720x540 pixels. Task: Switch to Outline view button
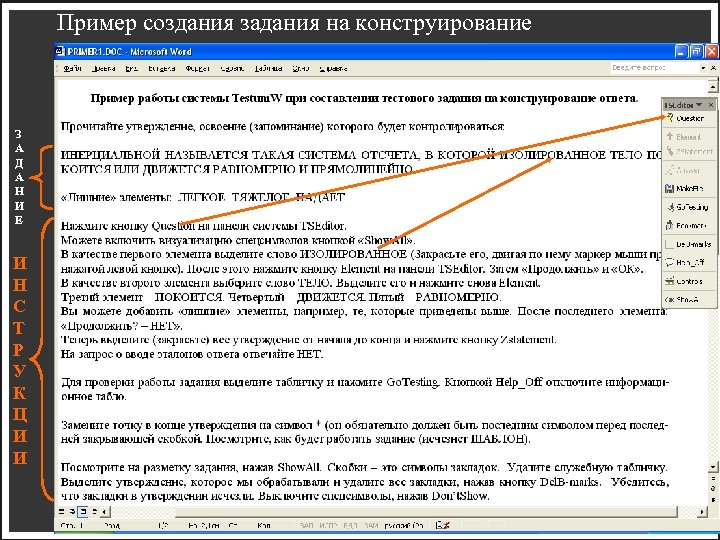(94, 511)
